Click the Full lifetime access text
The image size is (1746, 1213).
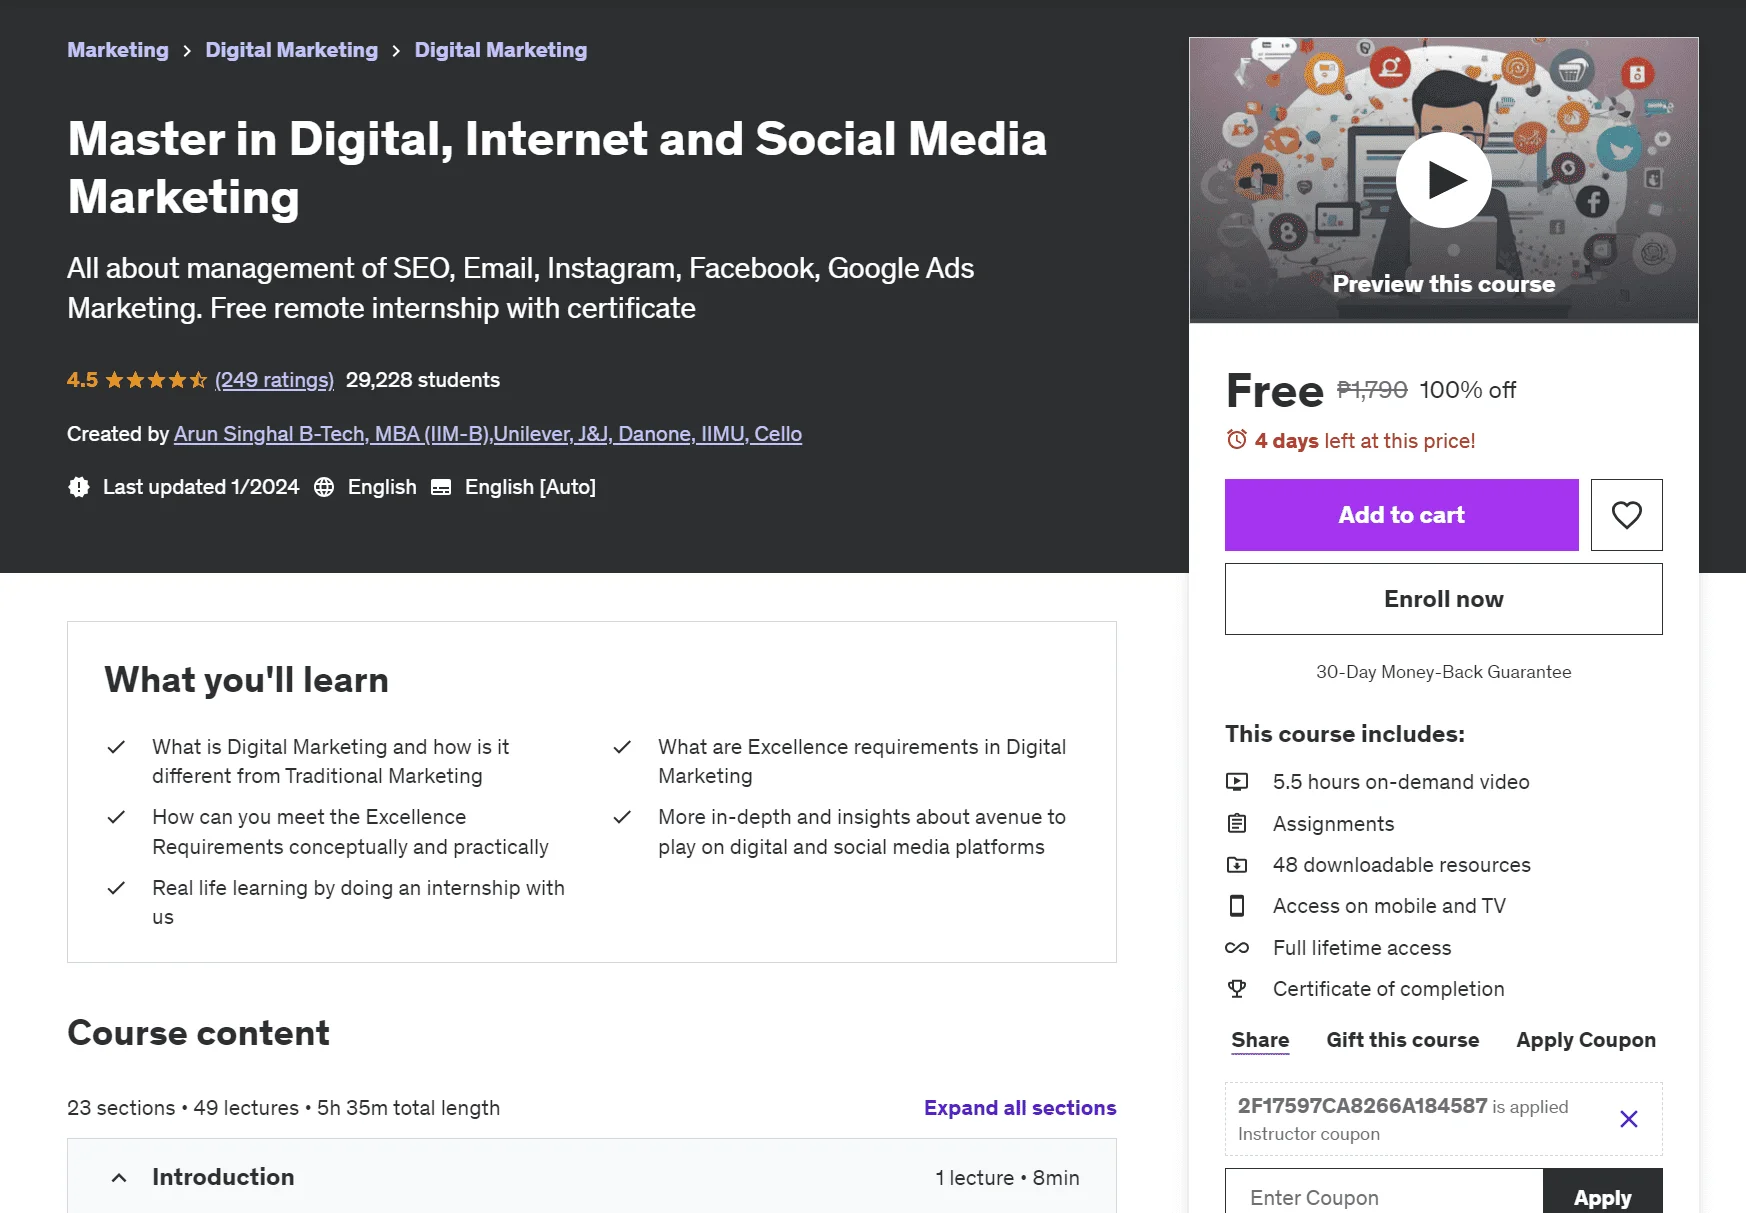1362,948
